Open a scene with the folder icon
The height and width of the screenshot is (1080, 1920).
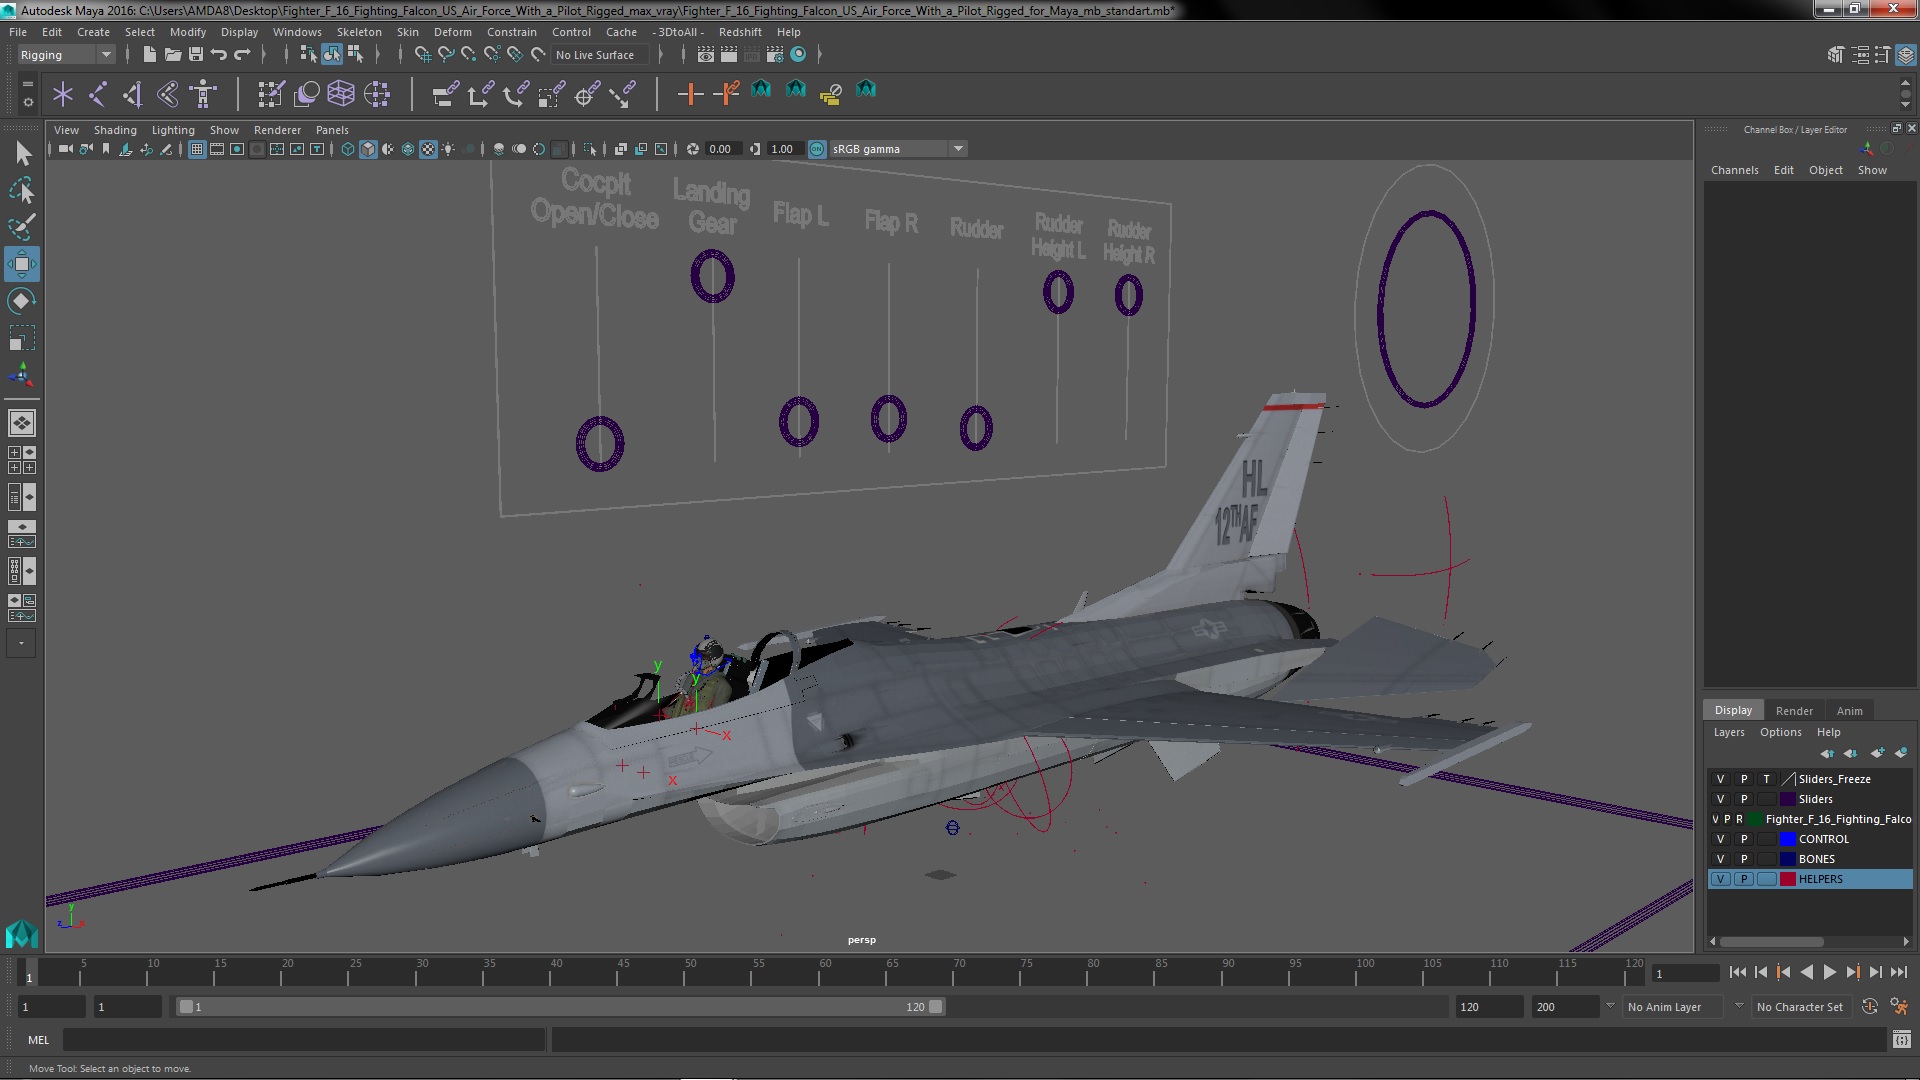click(172, 54)
